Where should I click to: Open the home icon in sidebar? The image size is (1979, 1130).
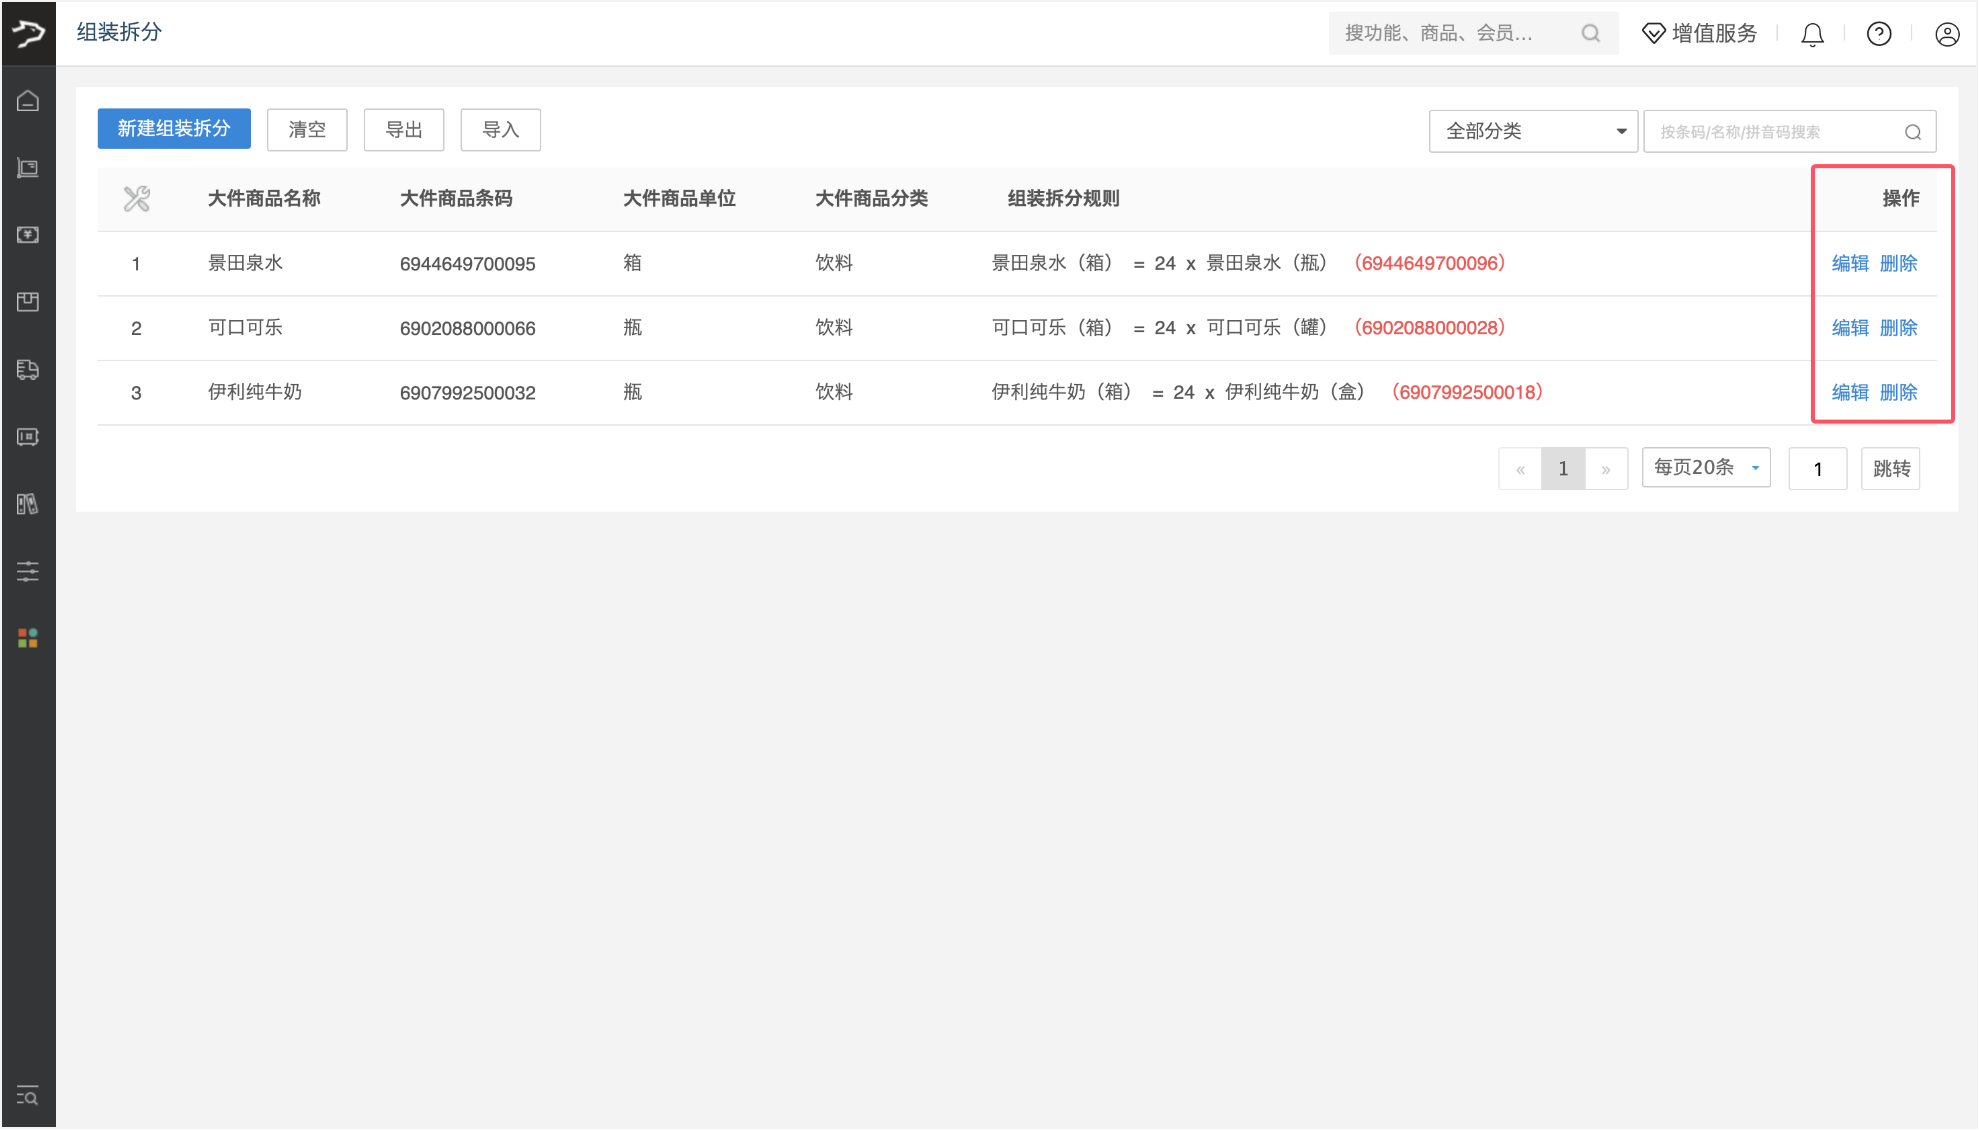pyautogui.click(x=28, y=101)
